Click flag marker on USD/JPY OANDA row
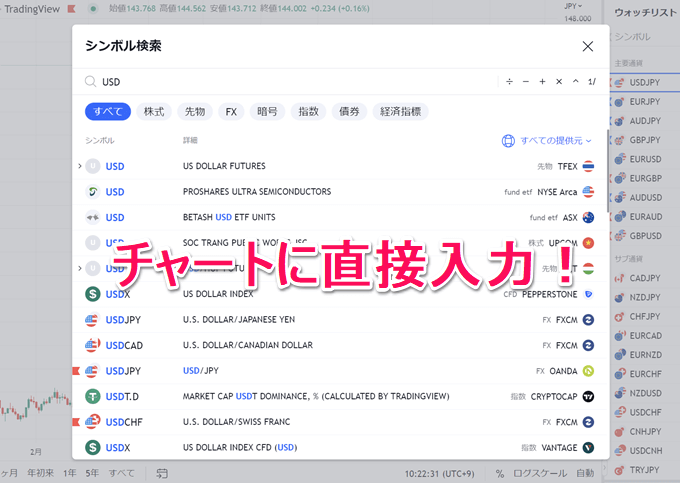The image size is (680, 483). (76, 371)
